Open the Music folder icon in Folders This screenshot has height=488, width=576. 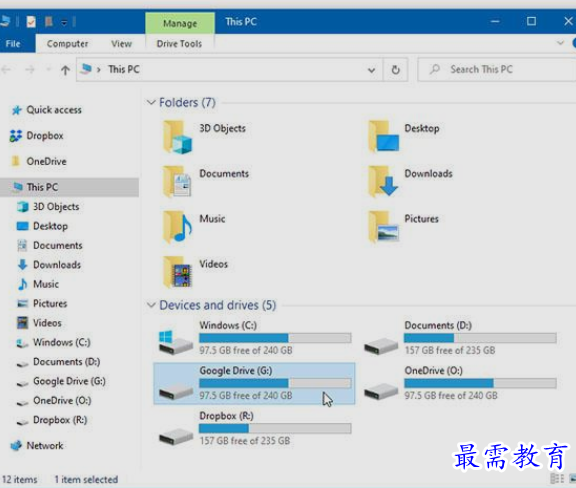[178, 227]
